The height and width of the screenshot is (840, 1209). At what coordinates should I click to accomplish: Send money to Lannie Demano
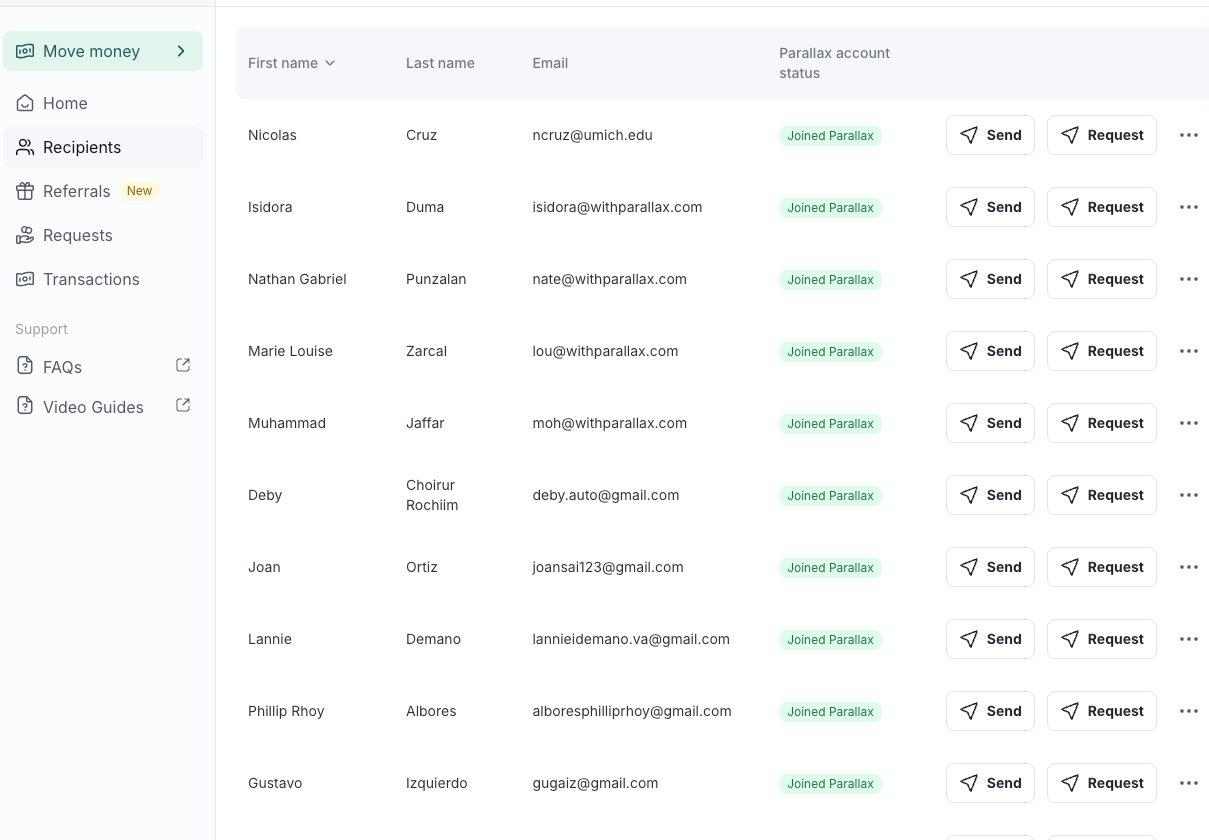[x=990, y=639]
